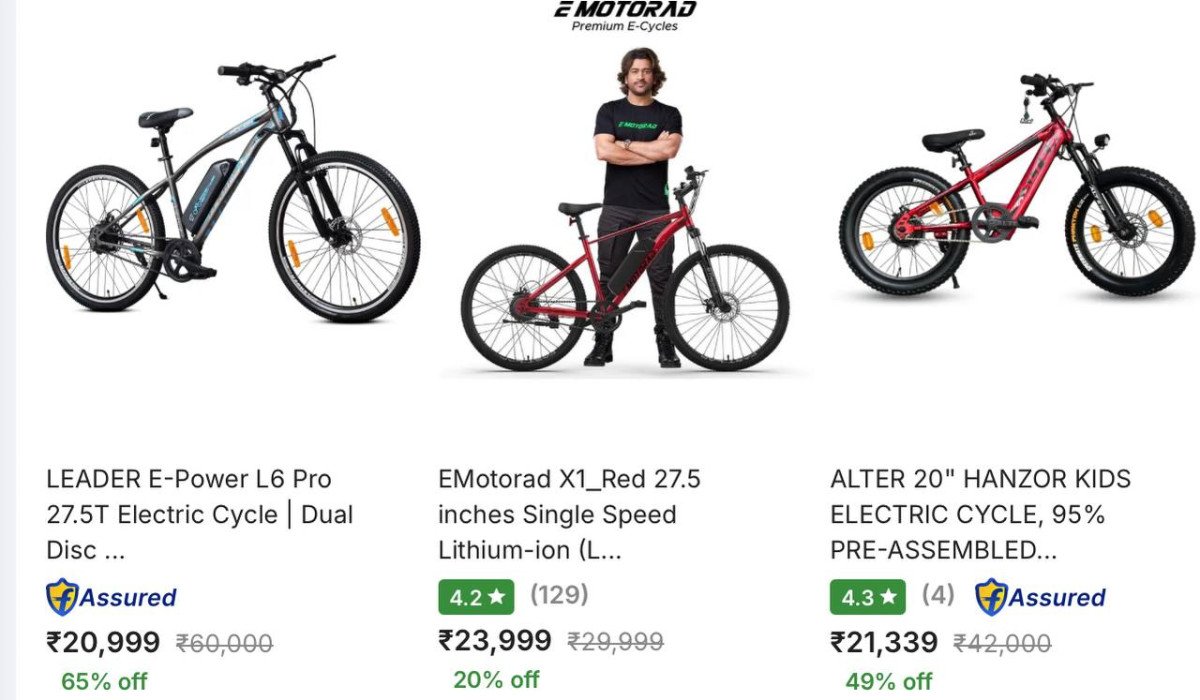
Task: Click the 4.3 star rating badge
Action: (x=867, y=597)
